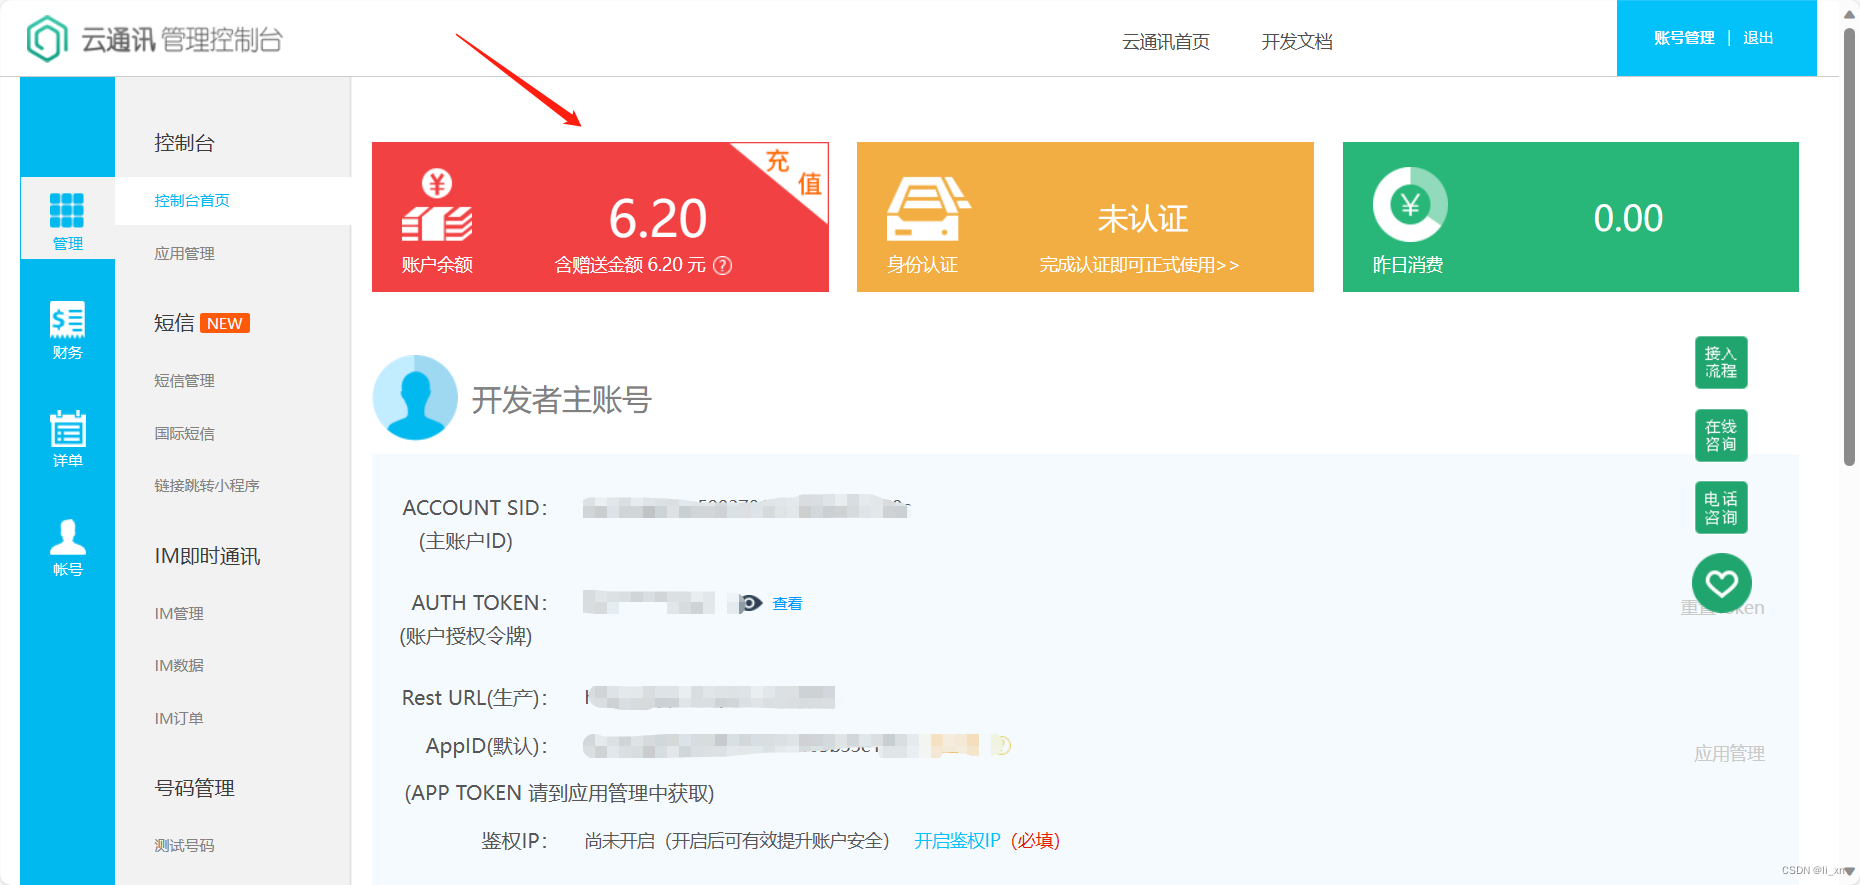Click 开启鉴权IP link
Viewport: 1860px width, 885px height.
pyautogui.click(x=957, y=841)
